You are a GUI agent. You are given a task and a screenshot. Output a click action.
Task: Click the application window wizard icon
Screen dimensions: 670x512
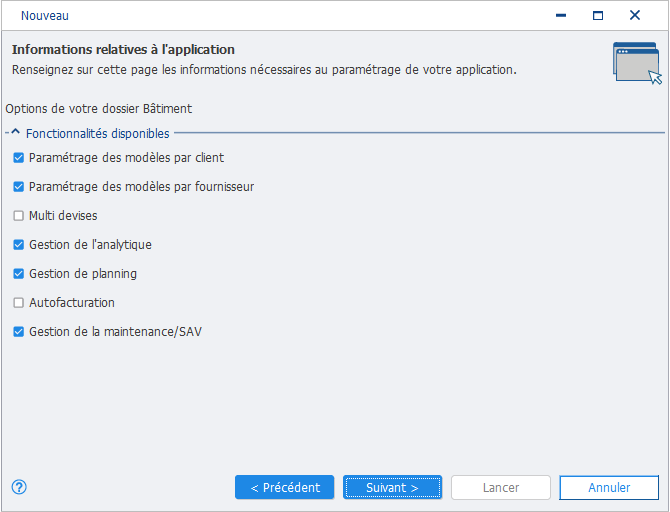(x=637, y=63)
